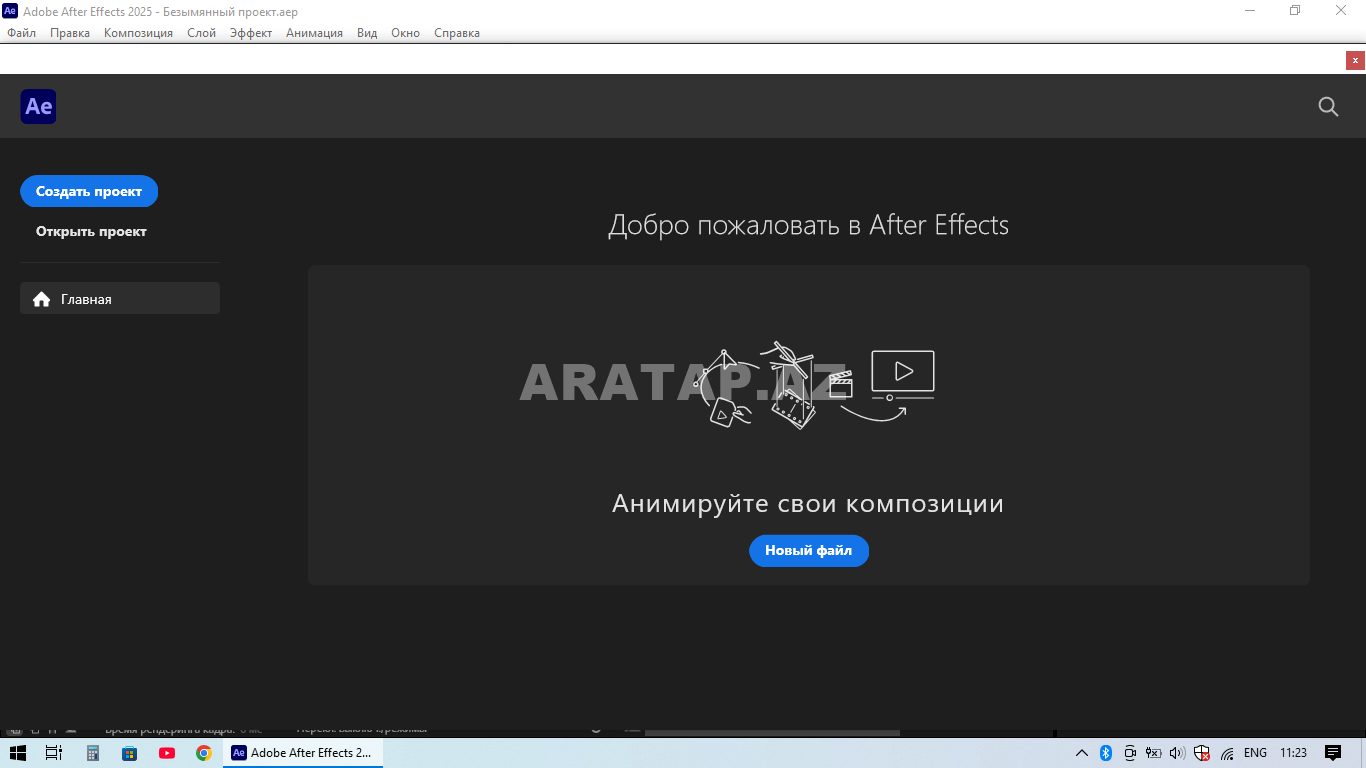Click the Создать проект button
The width and height of the screenshot is (1366, 768).
(89, 191)
